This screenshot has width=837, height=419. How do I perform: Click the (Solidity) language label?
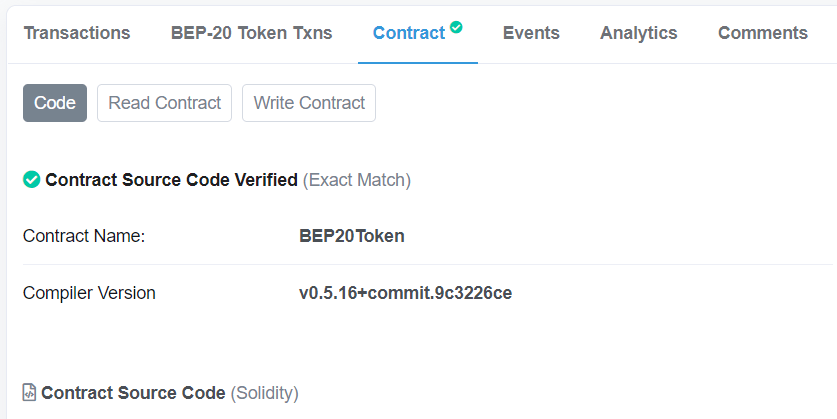tap(265, 393)
